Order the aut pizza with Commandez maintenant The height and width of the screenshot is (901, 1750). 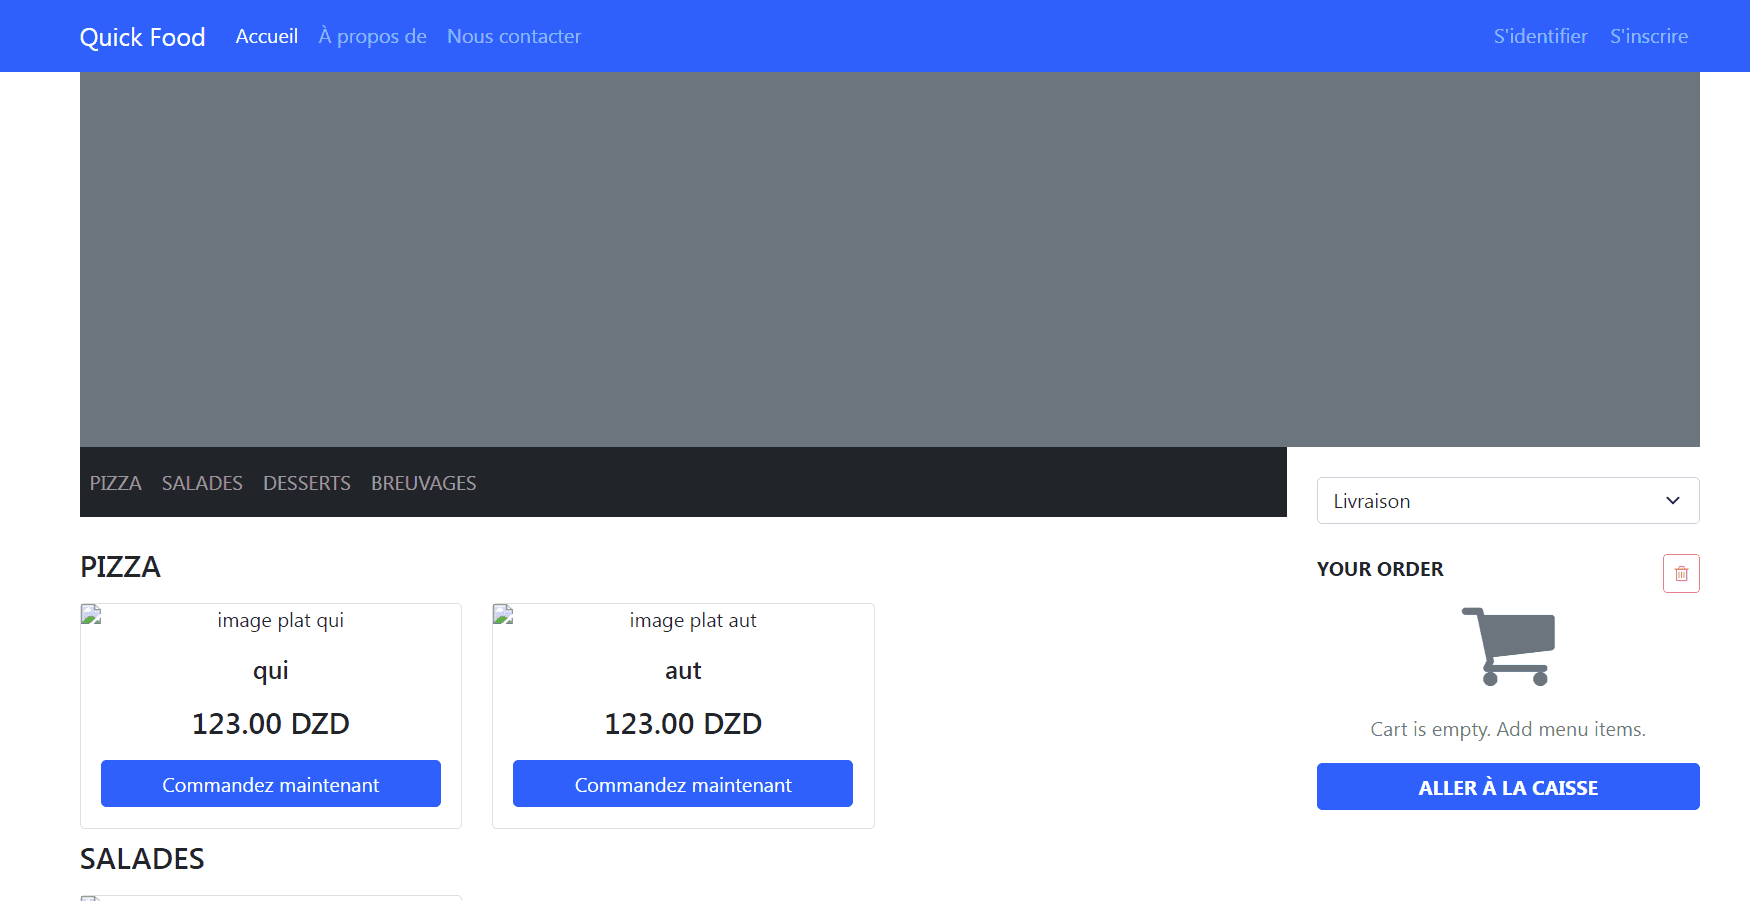coord(682,784)
